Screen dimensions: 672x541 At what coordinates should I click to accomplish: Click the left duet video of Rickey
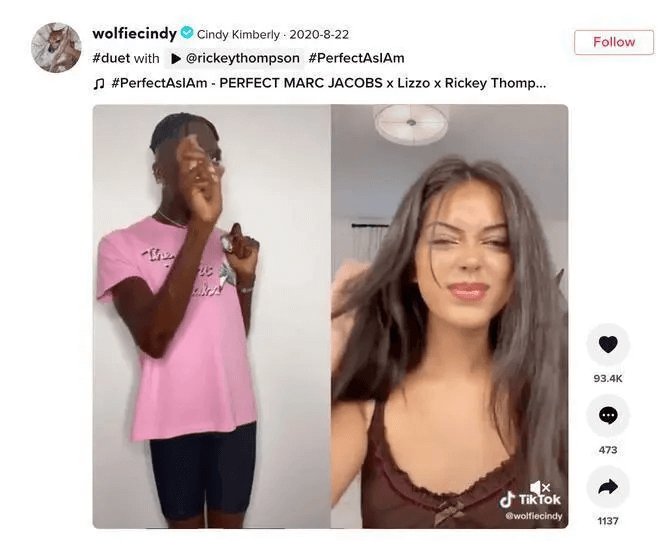point(212,316)
